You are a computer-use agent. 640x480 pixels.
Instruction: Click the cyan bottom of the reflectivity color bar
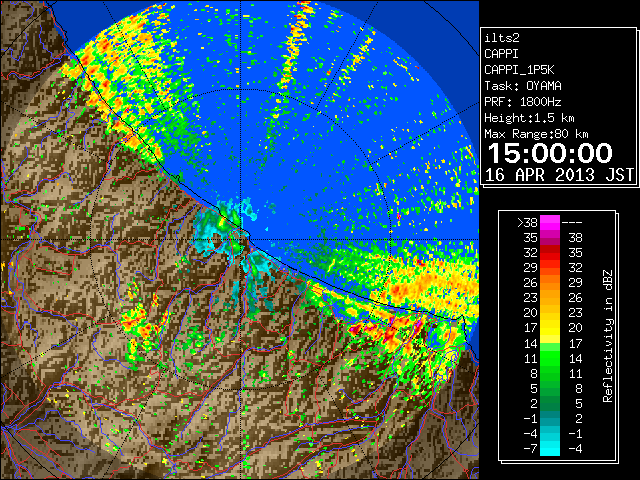550,448
